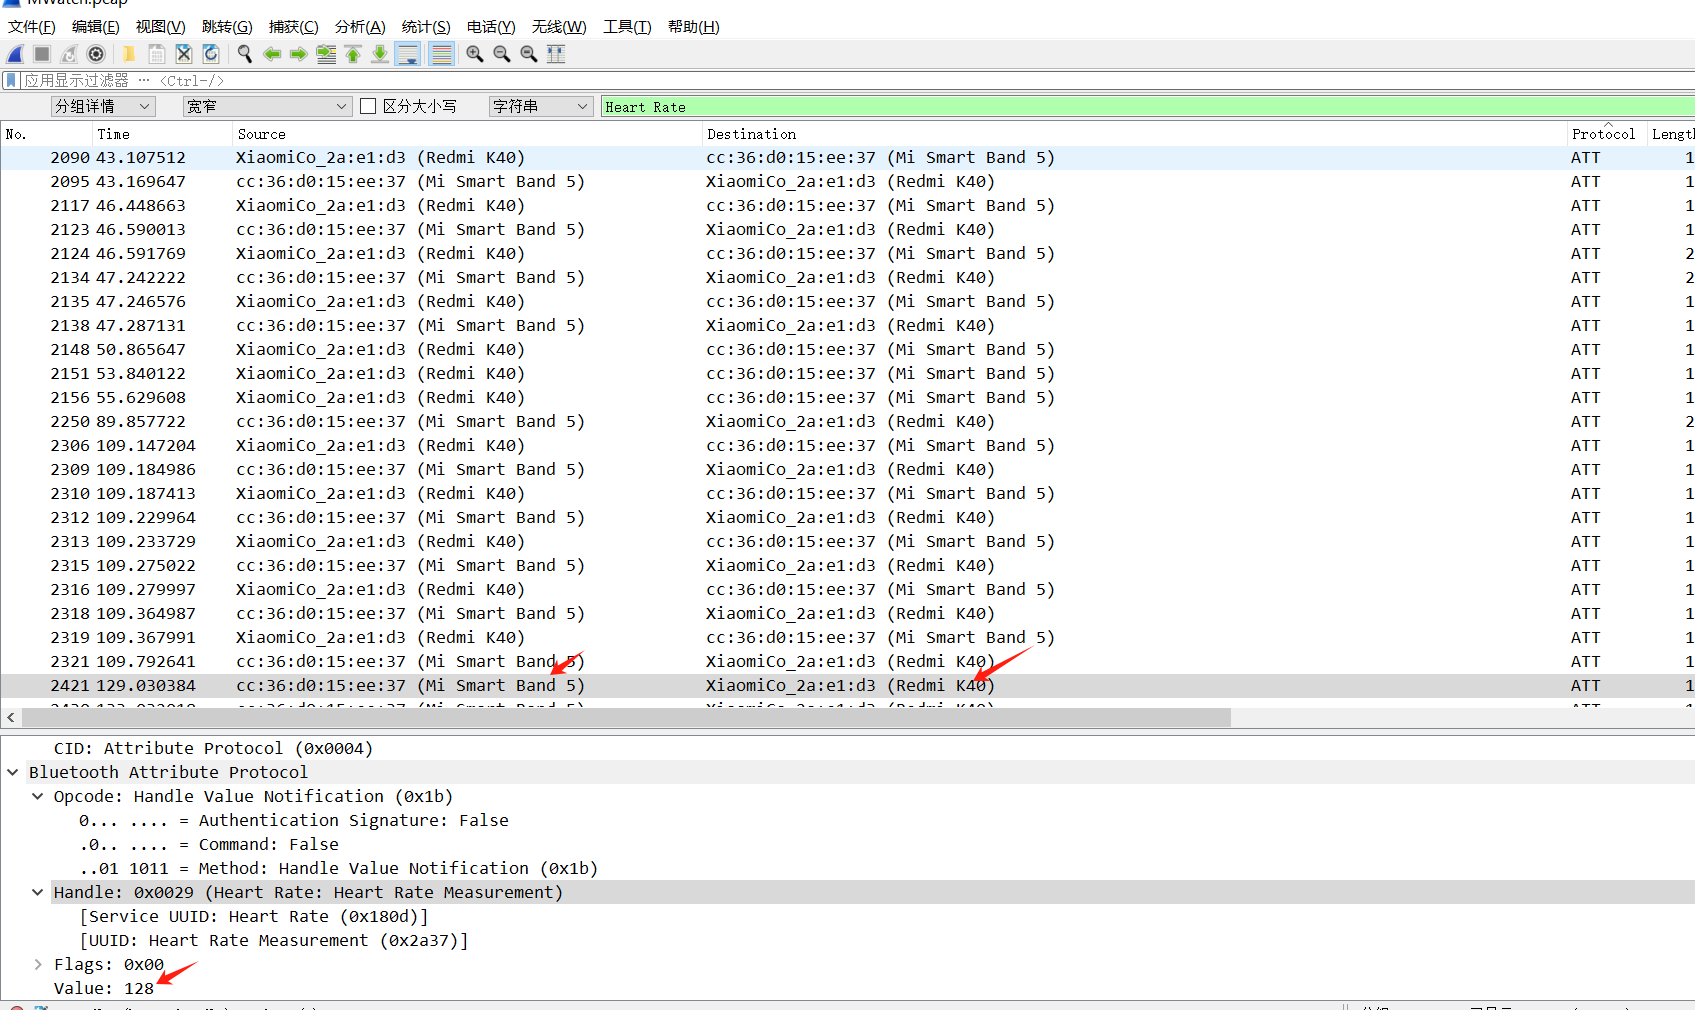
Task: Open the 视图(V) menu
Action: (161, 27)
